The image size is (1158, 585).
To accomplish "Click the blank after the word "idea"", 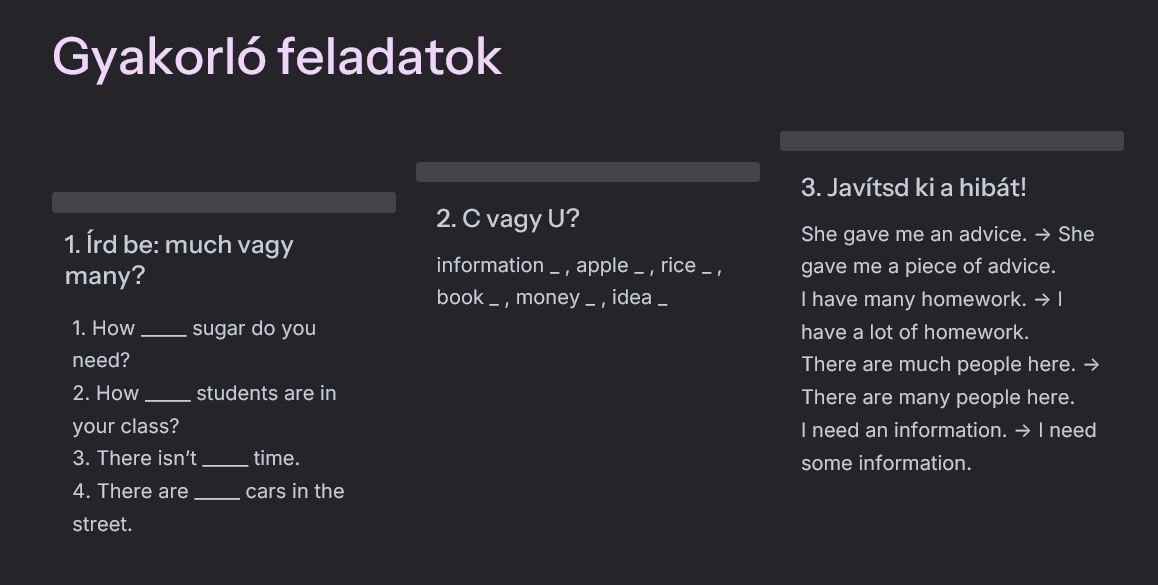I will [x=662, y=299].
